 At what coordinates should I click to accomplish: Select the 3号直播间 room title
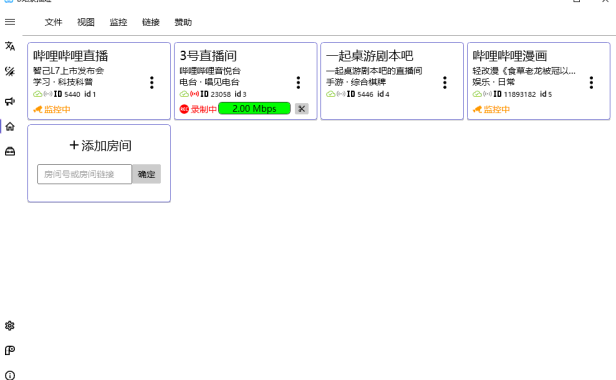[x=208, y=56]
